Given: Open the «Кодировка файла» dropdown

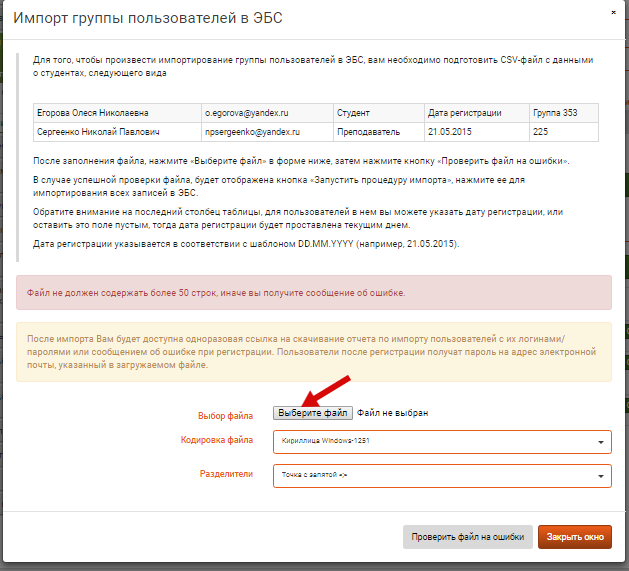Looking at the screenshot, I should pyautogui.click(x=441, y=442).
